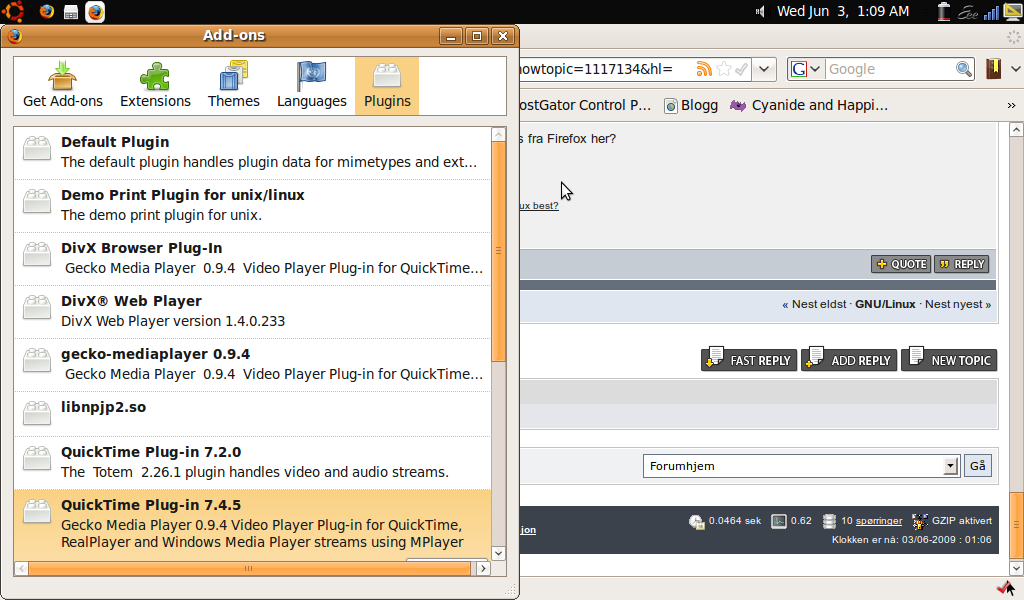Viewport: 1024px width, 600px height.
Task: Click the checkmark icon in the address bar
Action: 741,69
